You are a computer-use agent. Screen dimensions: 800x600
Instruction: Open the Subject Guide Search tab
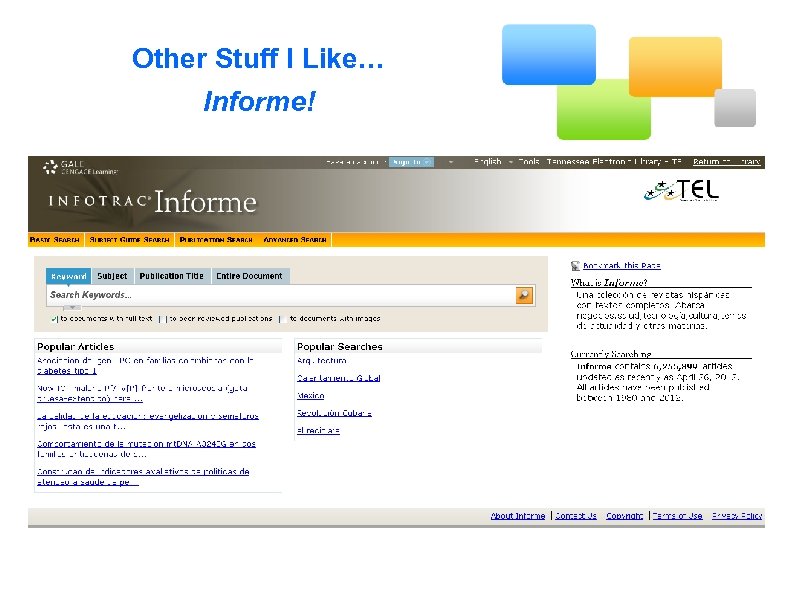click(x=129, y=240)
